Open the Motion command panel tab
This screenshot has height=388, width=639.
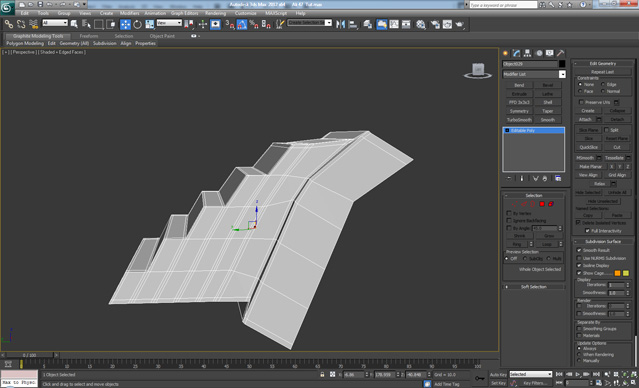tap(539, 53)
